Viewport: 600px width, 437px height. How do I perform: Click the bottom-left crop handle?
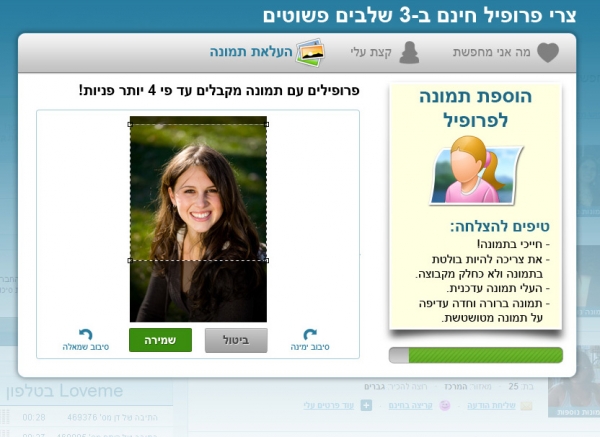130,261
